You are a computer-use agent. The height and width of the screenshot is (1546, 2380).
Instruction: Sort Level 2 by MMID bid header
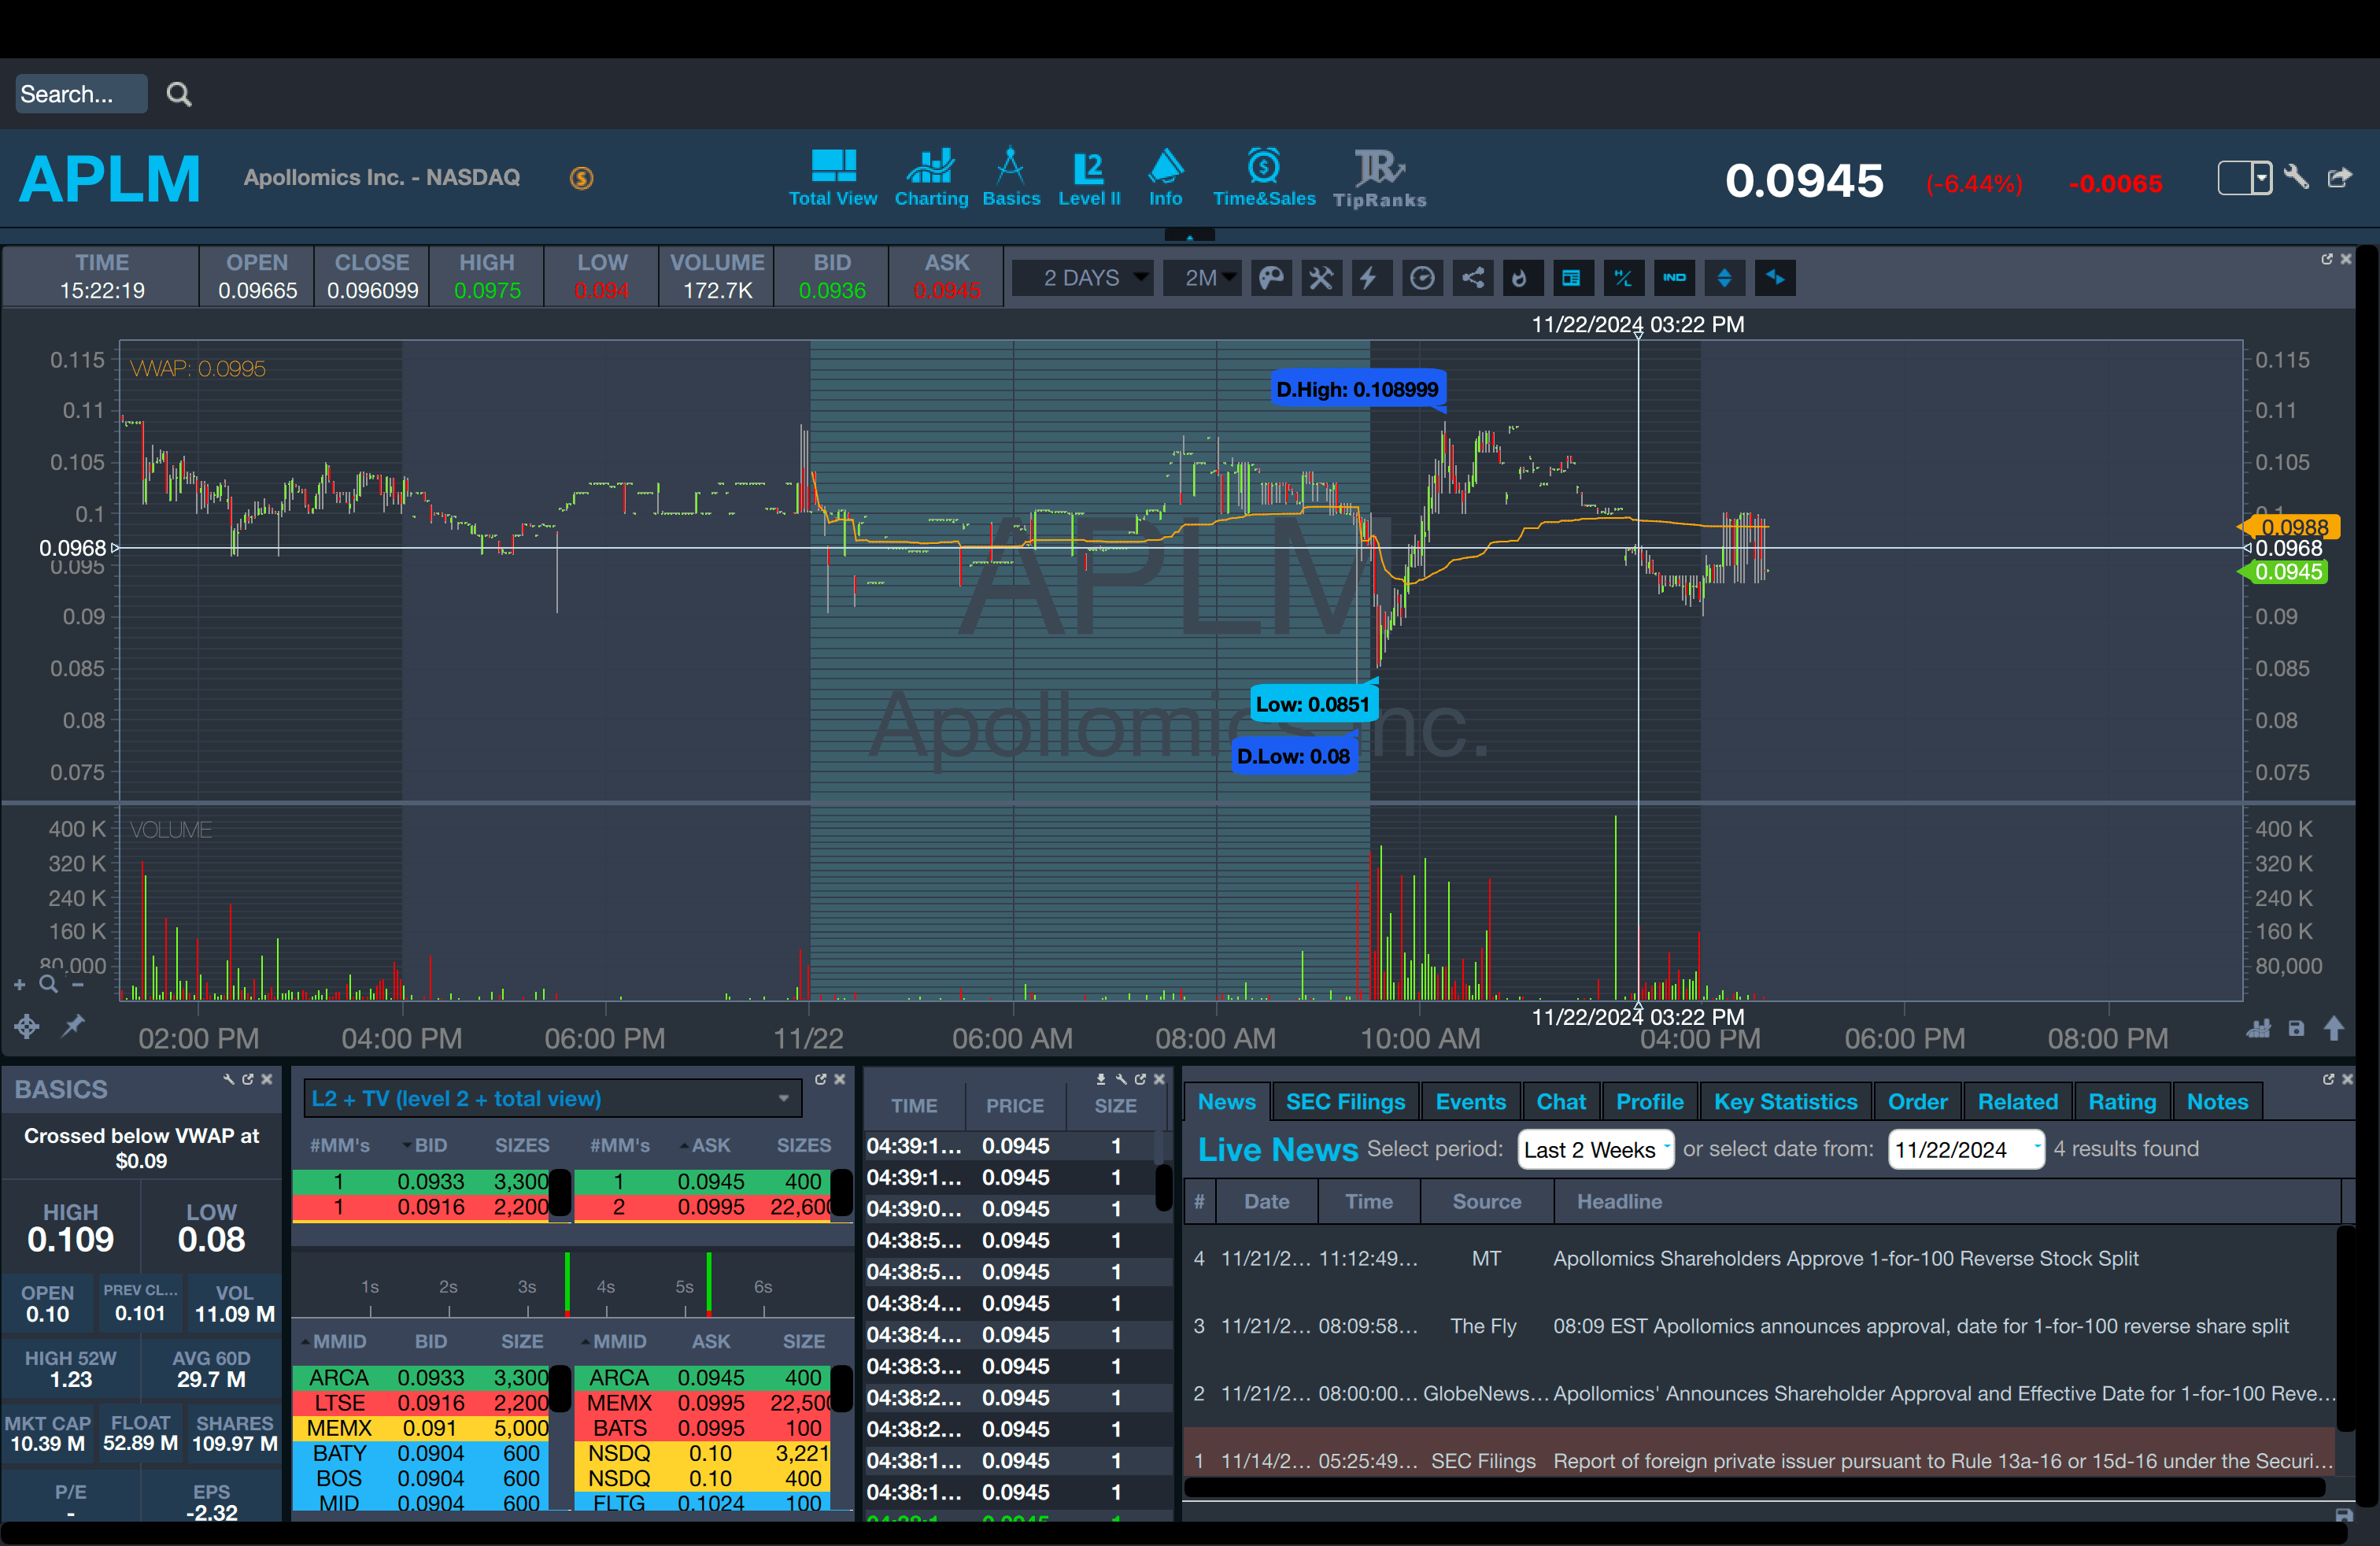pos(338,1341)
